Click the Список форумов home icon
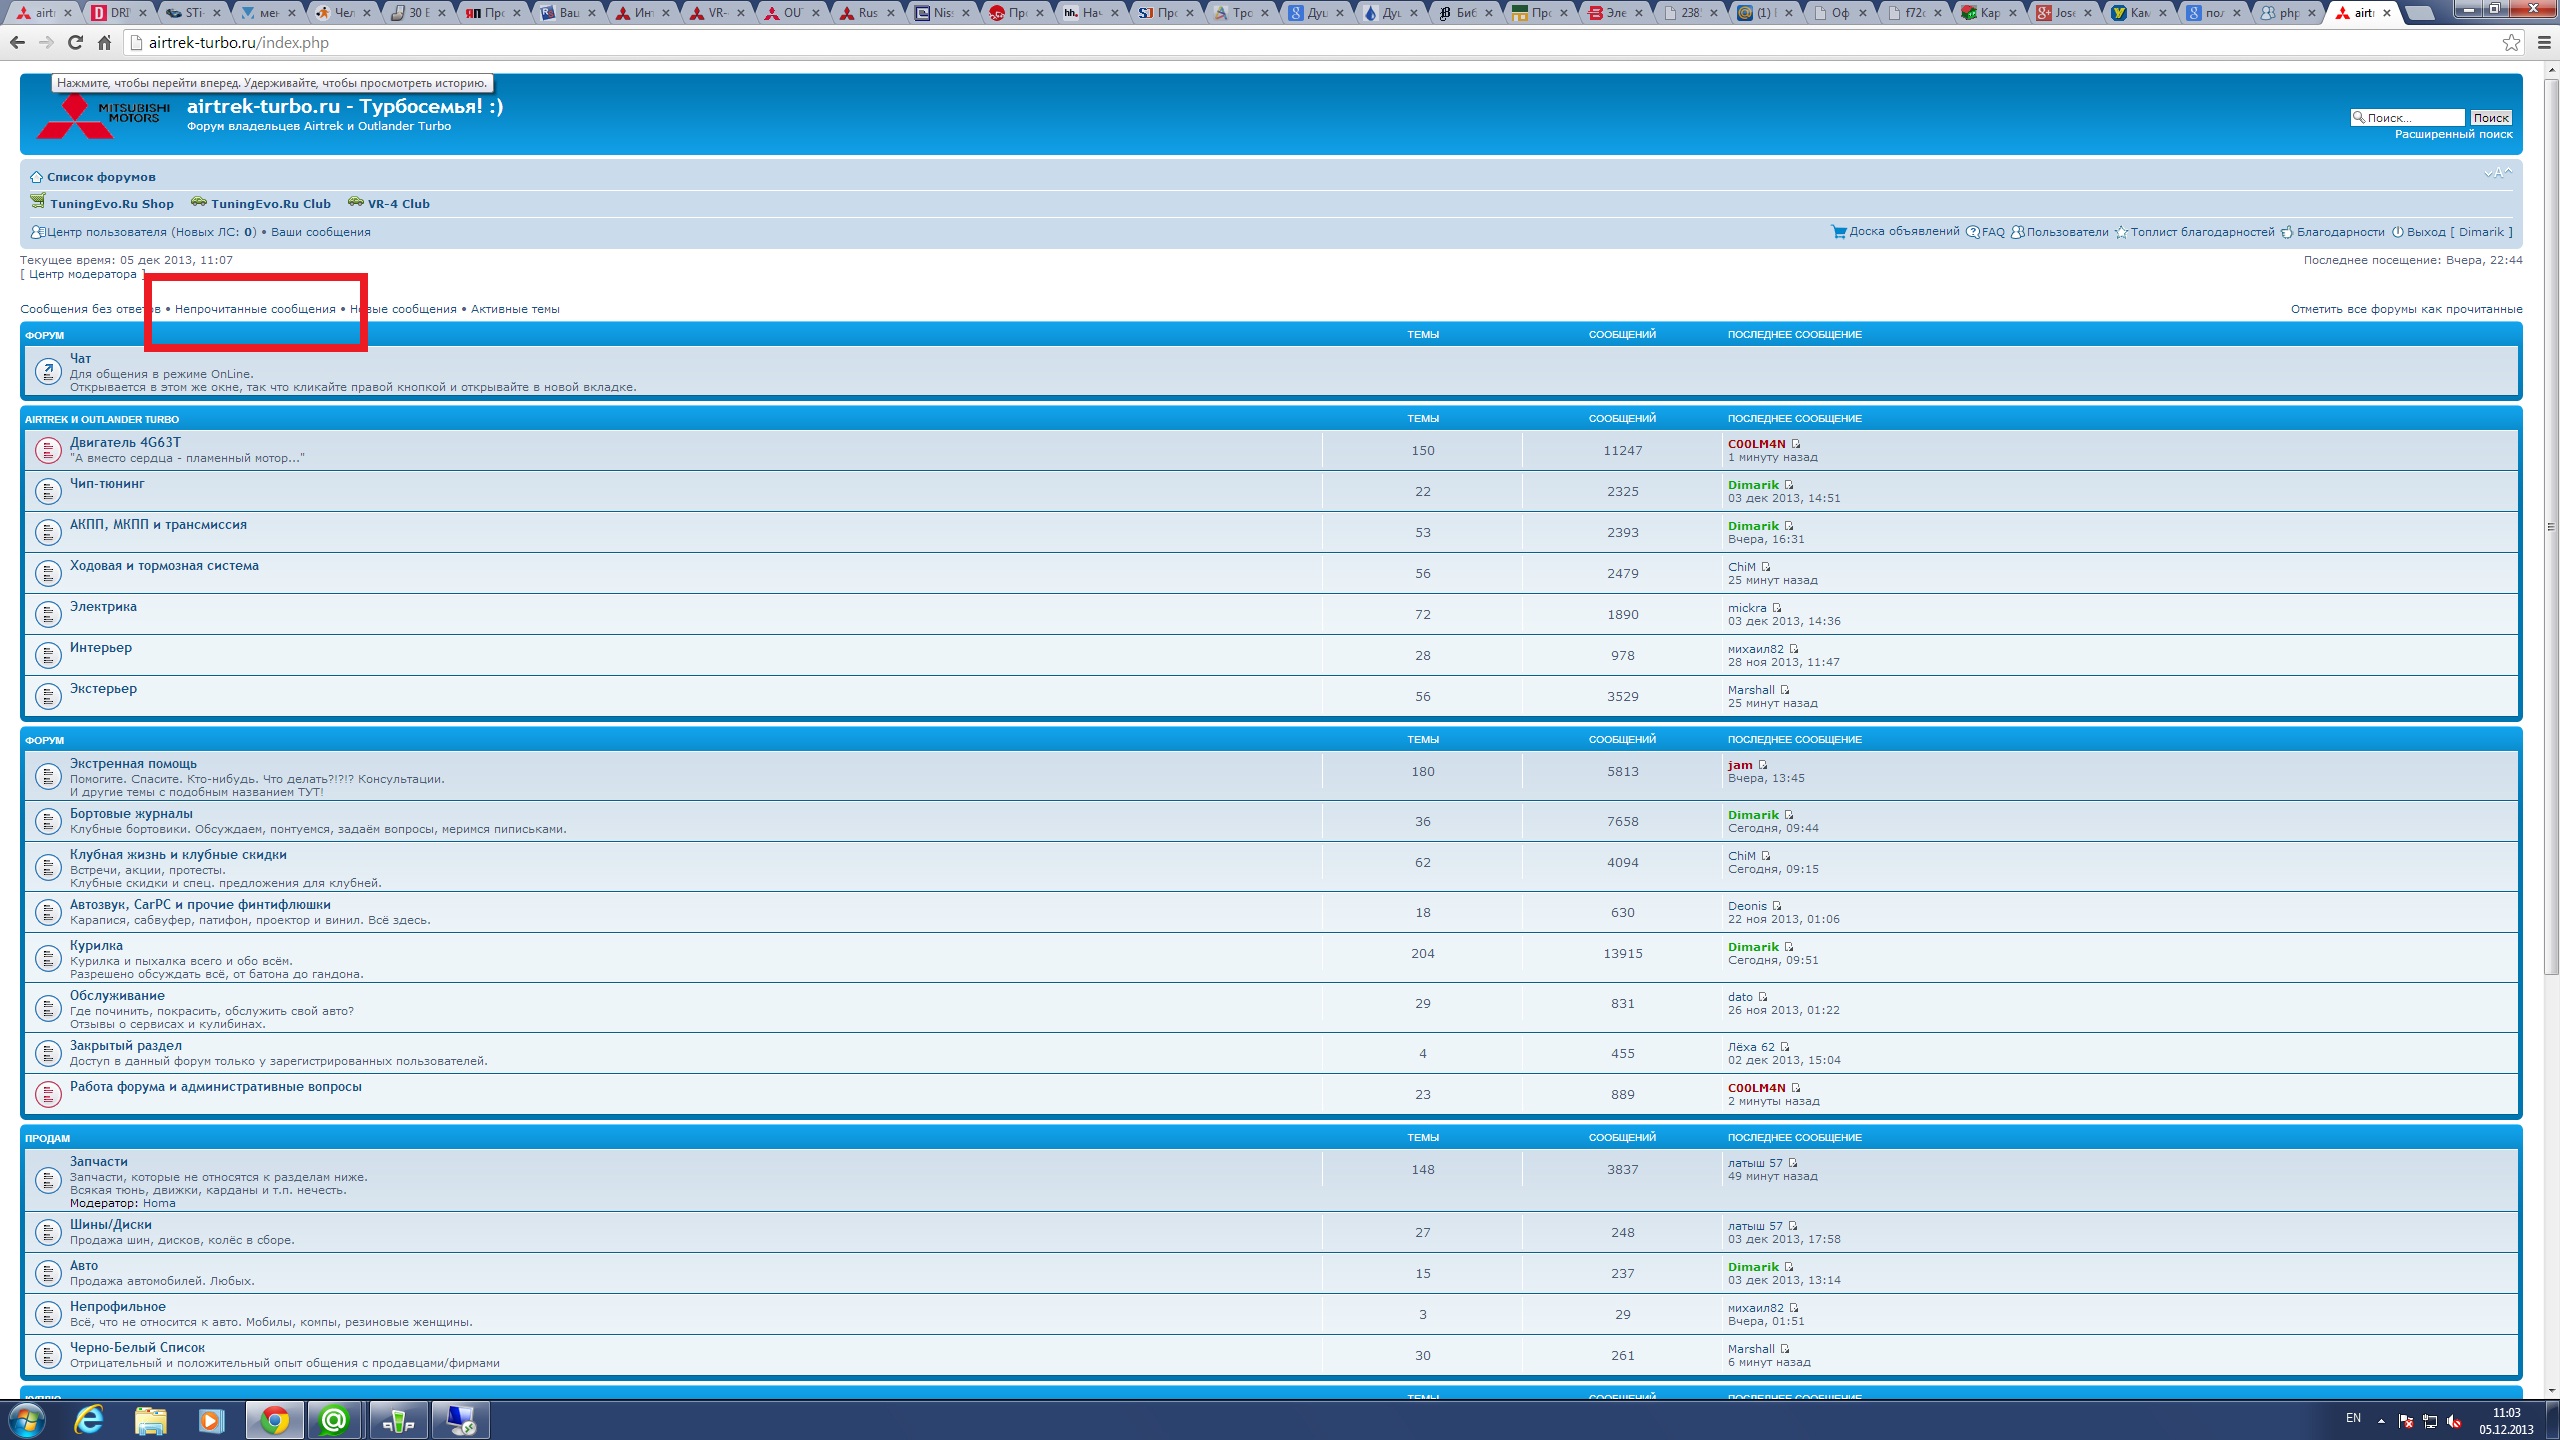This screenshot has height=1440, width=2560. coord(36,177)
